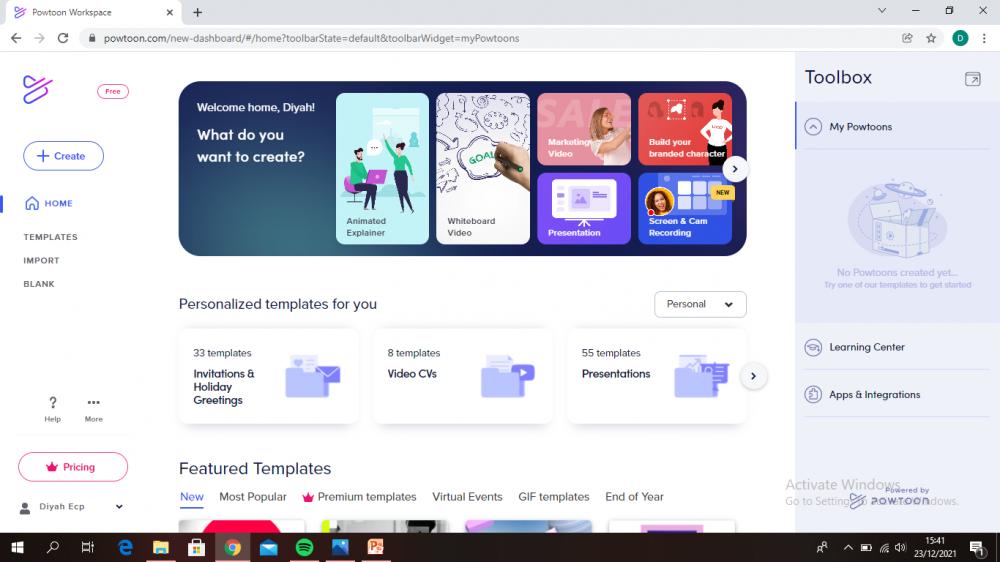This screenshot has height=562, width=1000.
Task: Switch to the Virtual Events tab
Action: (x=467, y=497)
